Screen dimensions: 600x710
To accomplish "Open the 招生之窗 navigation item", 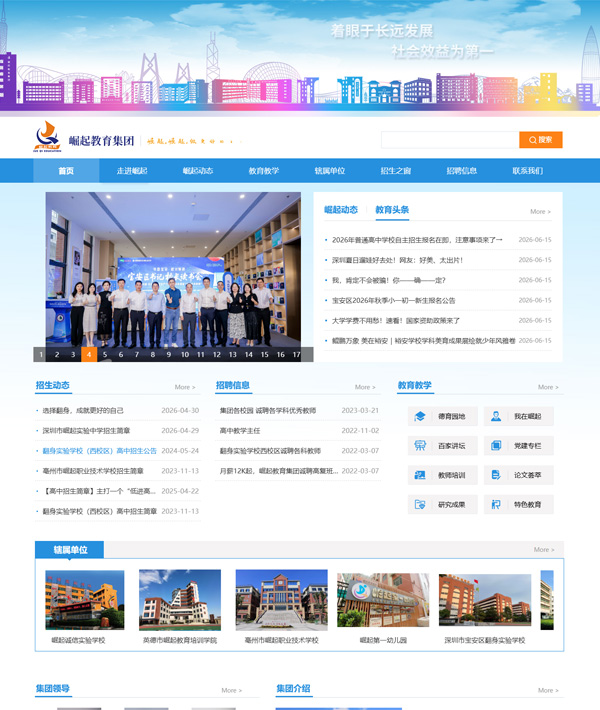I will (x=396, y=171).
